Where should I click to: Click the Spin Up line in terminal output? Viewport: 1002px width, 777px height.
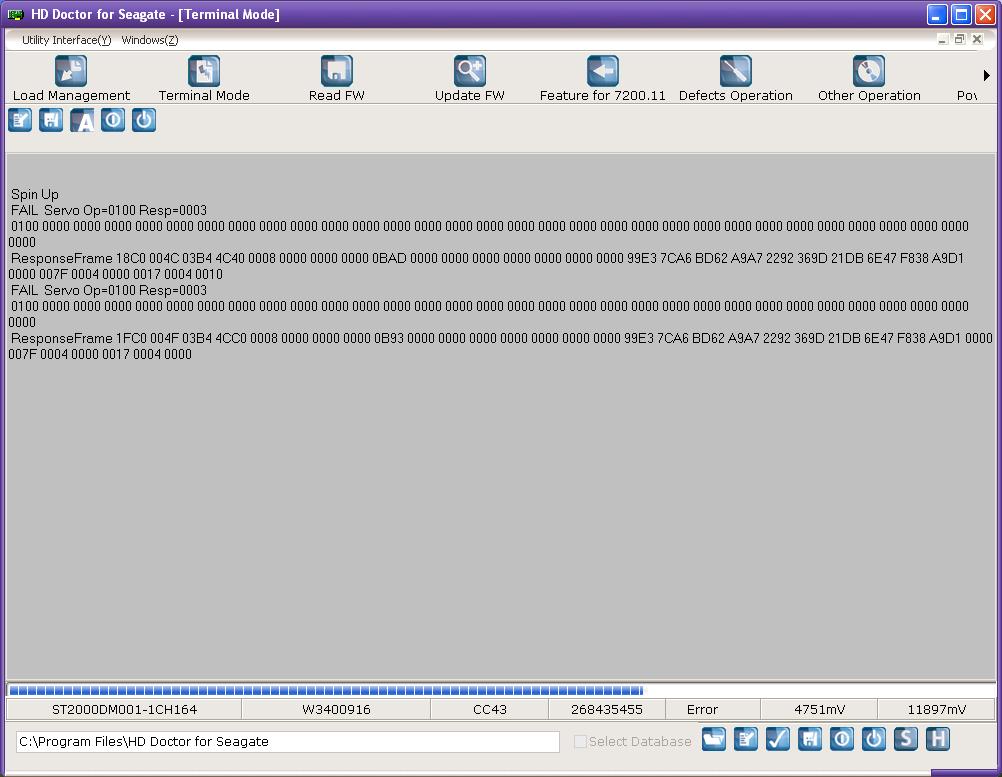pyautogui.click(x=35, y=194)
